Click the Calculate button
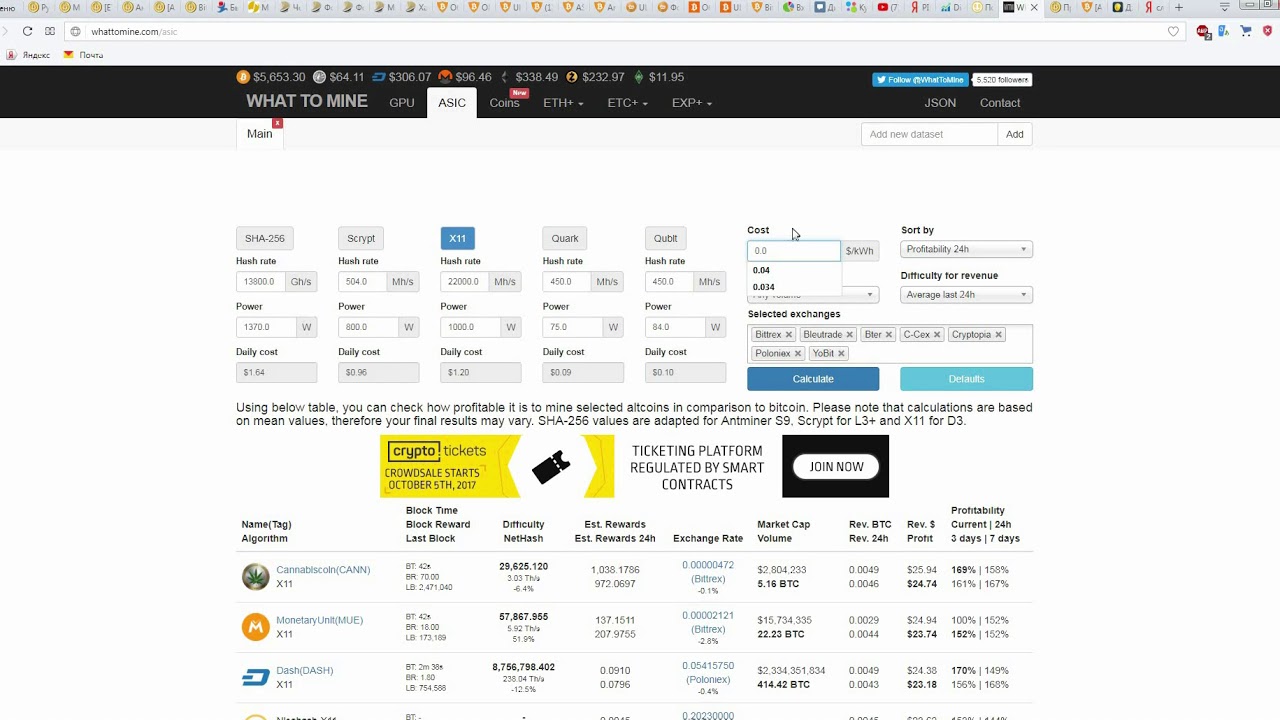This screenshot has height=720, width=1280. click(x=813, y=379)
